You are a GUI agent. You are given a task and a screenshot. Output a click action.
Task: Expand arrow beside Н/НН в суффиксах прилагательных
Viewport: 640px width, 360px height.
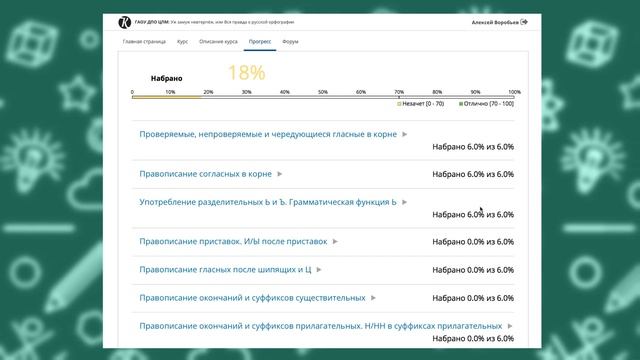point(510,326)
